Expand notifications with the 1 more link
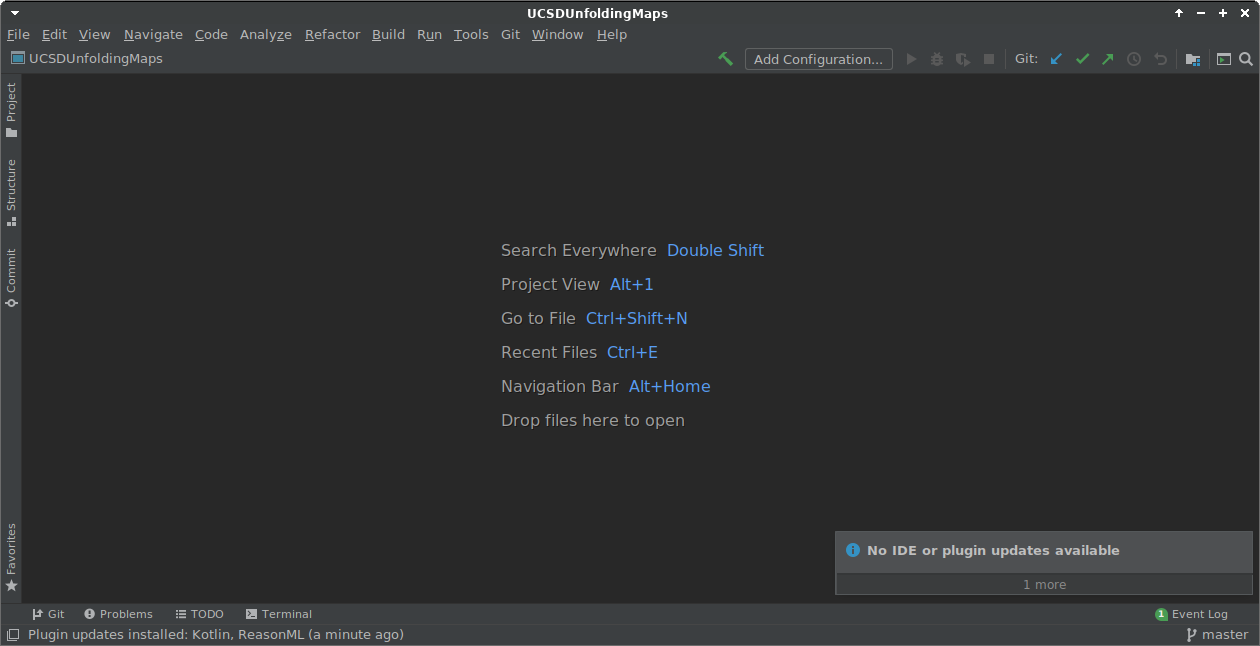Image resolution: width=1260 pixels, height=646 pixels. (x=1043, y=584)
